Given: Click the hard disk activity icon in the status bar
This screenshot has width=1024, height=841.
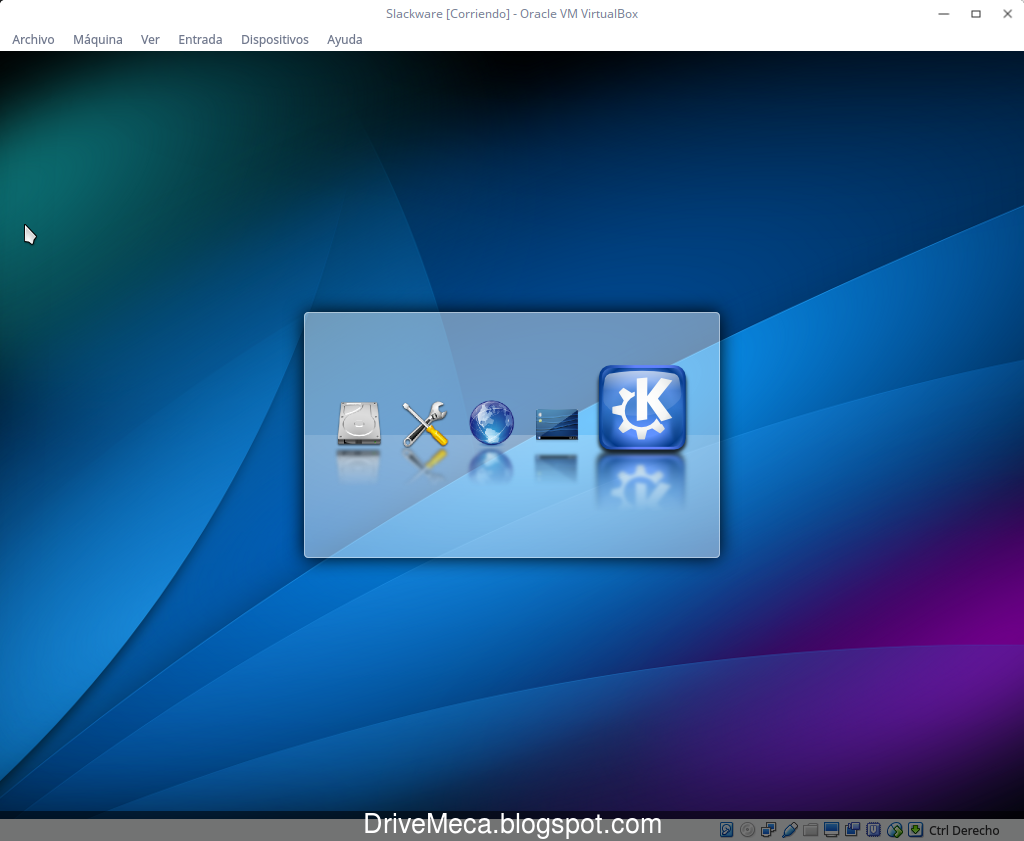Looking at the screenshot, I should (x=725, y=829).
